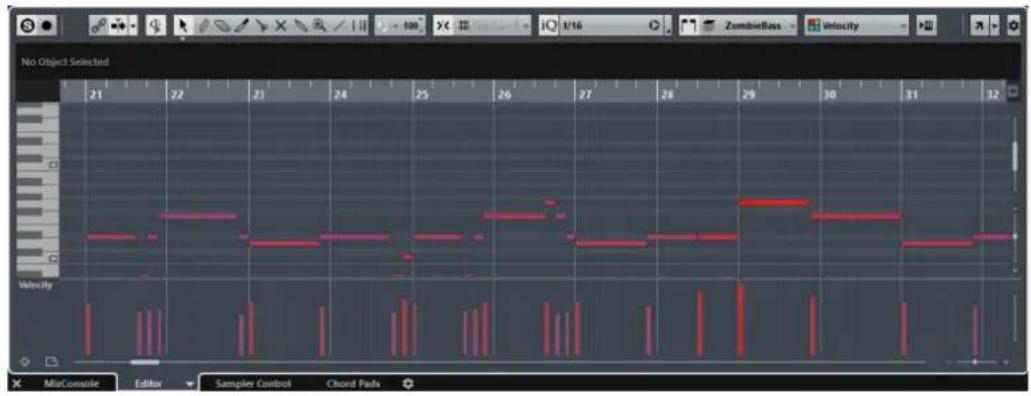
Task: Open the Snap Type grid icon
Action: click(x=463, y=25)
